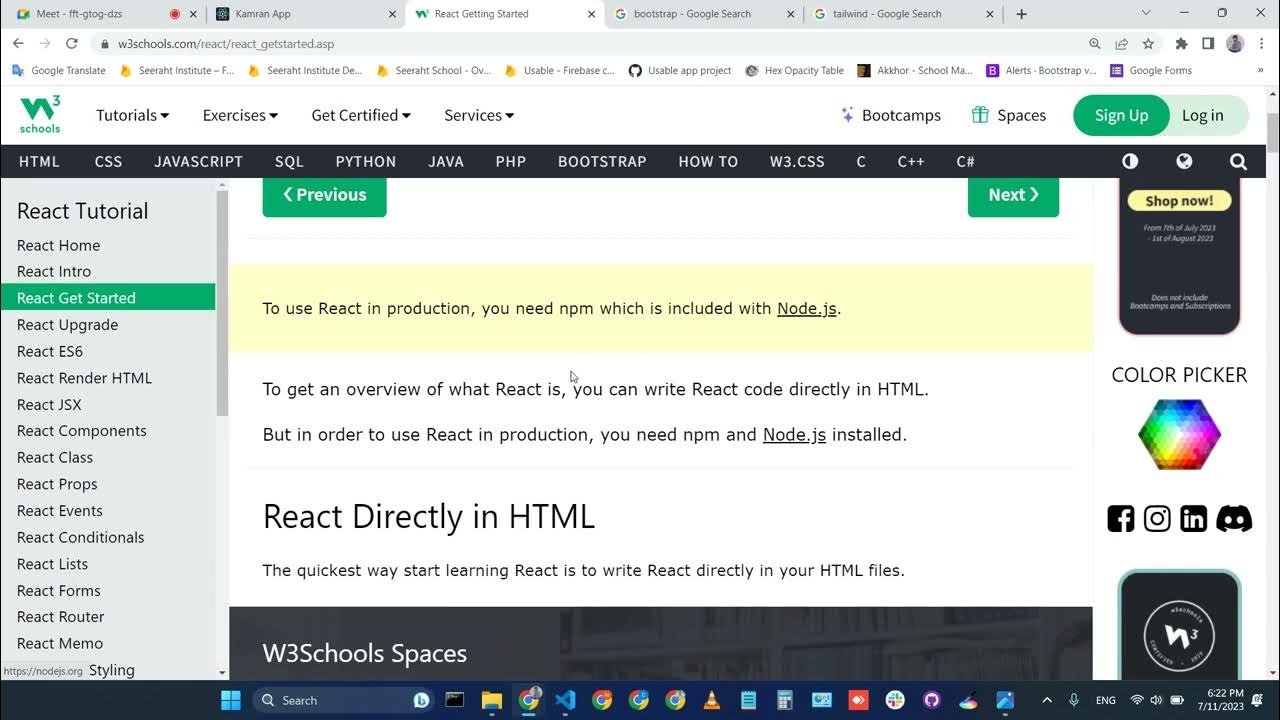Image resolution: width=1280 pixels, height=720 pixels.
Task: Click the W3Schools logo
Action: 40,115
